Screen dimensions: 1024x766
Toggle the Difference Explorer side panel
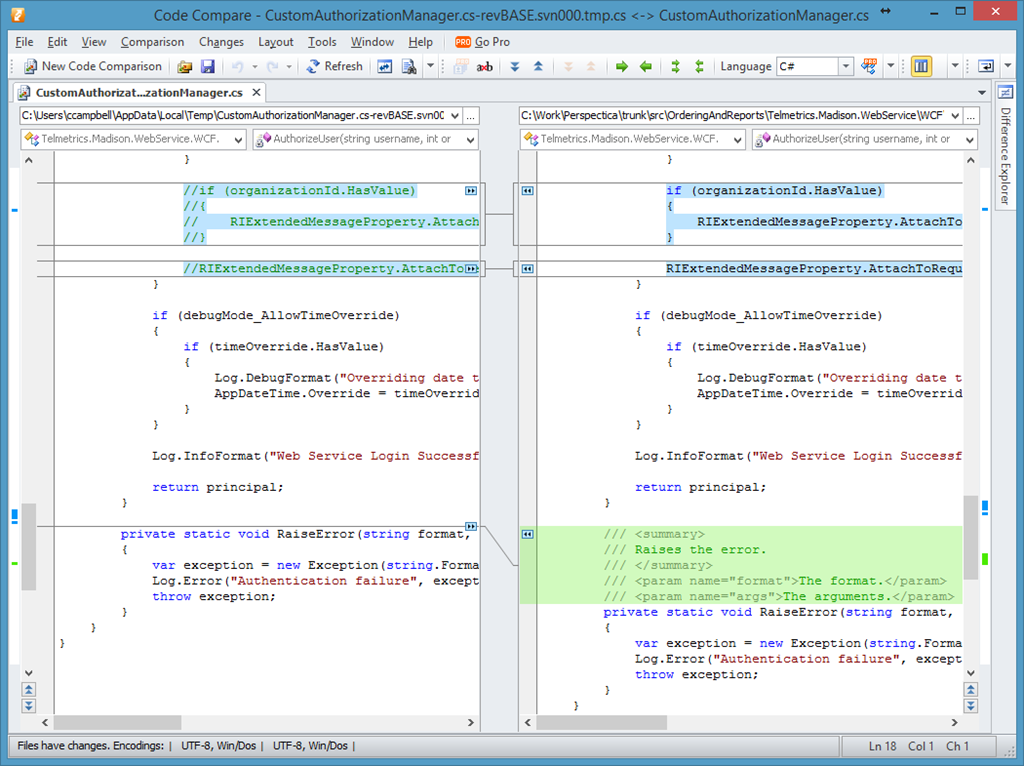click(1005, 145)
